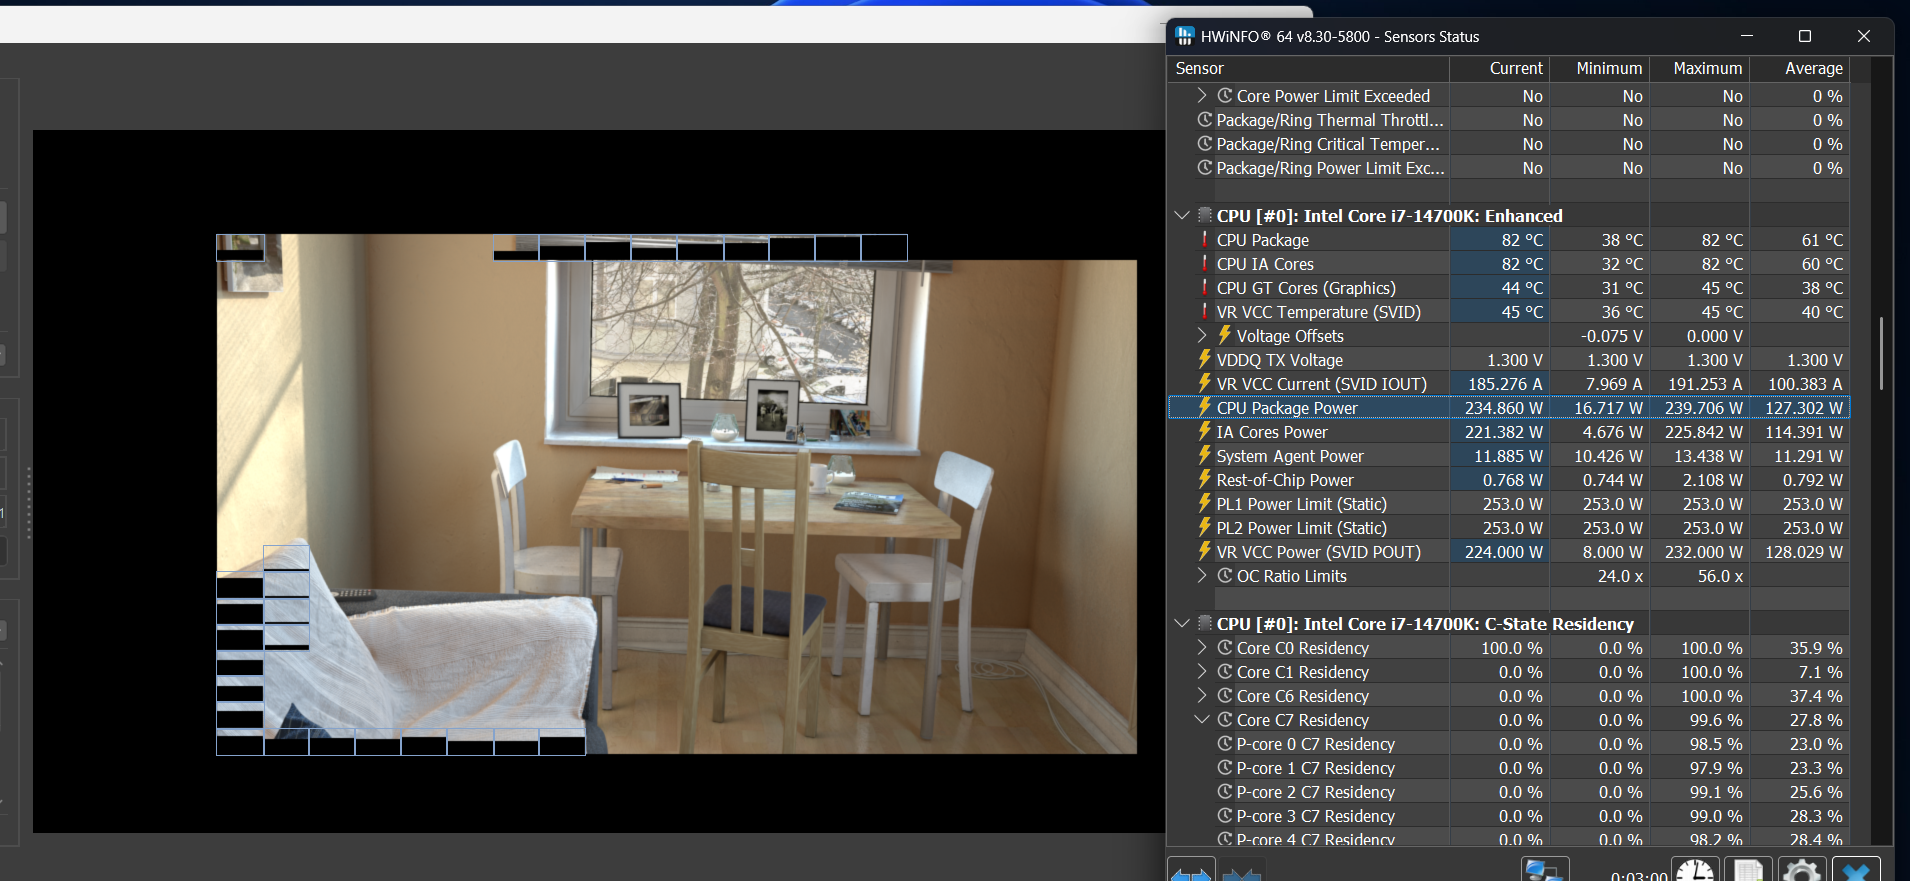The height and width of the screenshot is (881, 1910).
Task: Click the 61 °C CPU Package average value
Action: coord(1822,240)
